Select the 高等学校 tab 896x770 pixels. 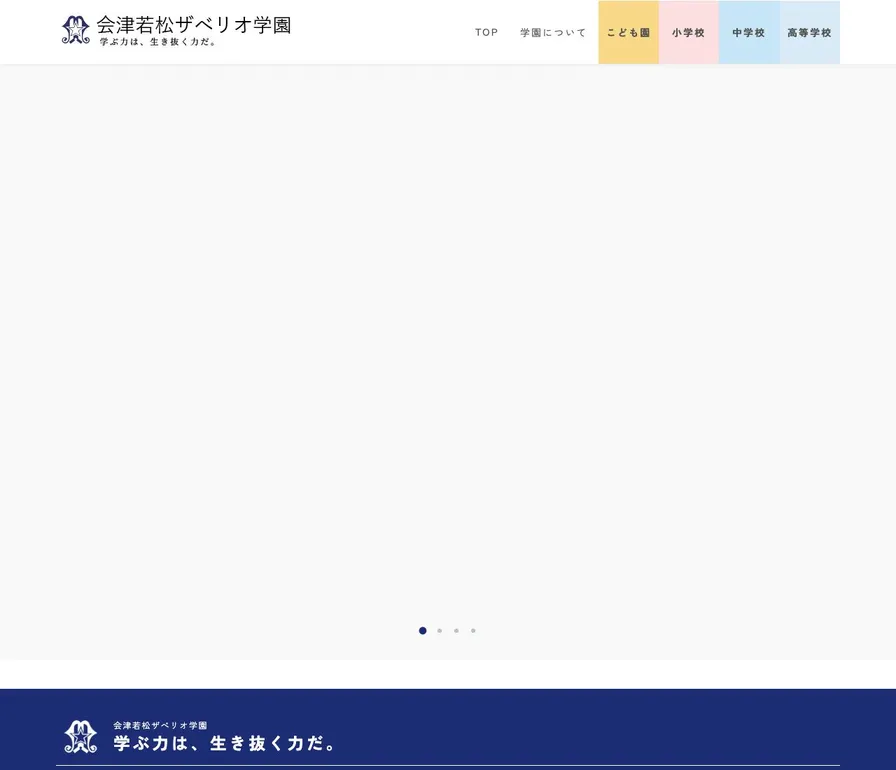810,33
